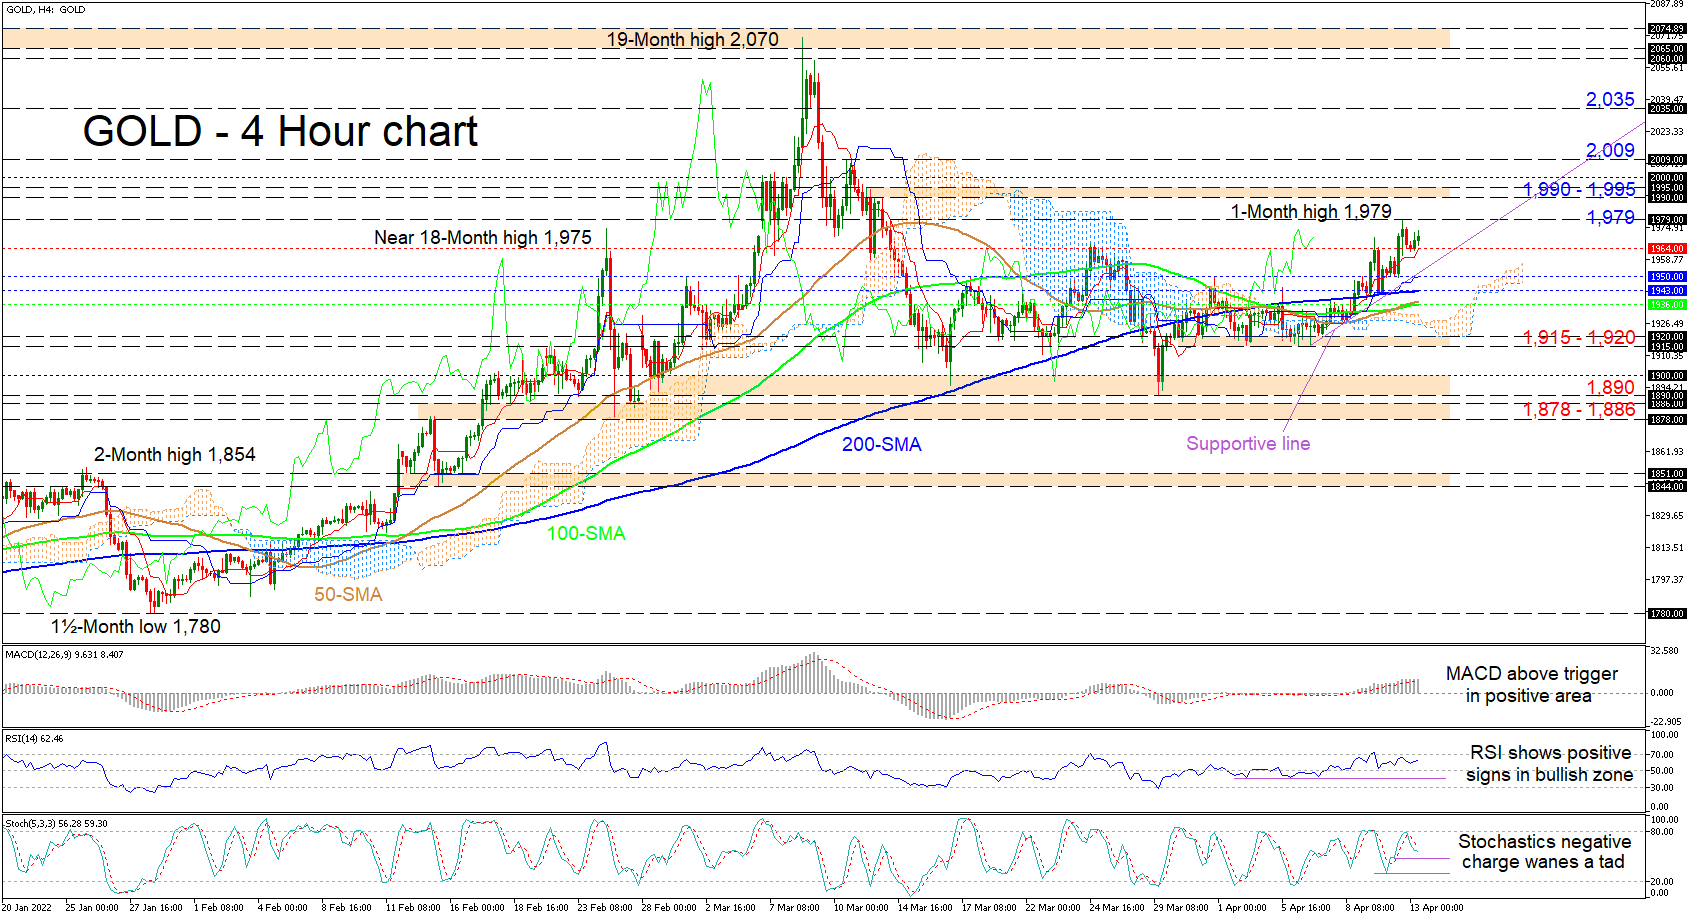
Task: Click the '1½-Month low 1,780' label
Action: [x=136, y=626]
